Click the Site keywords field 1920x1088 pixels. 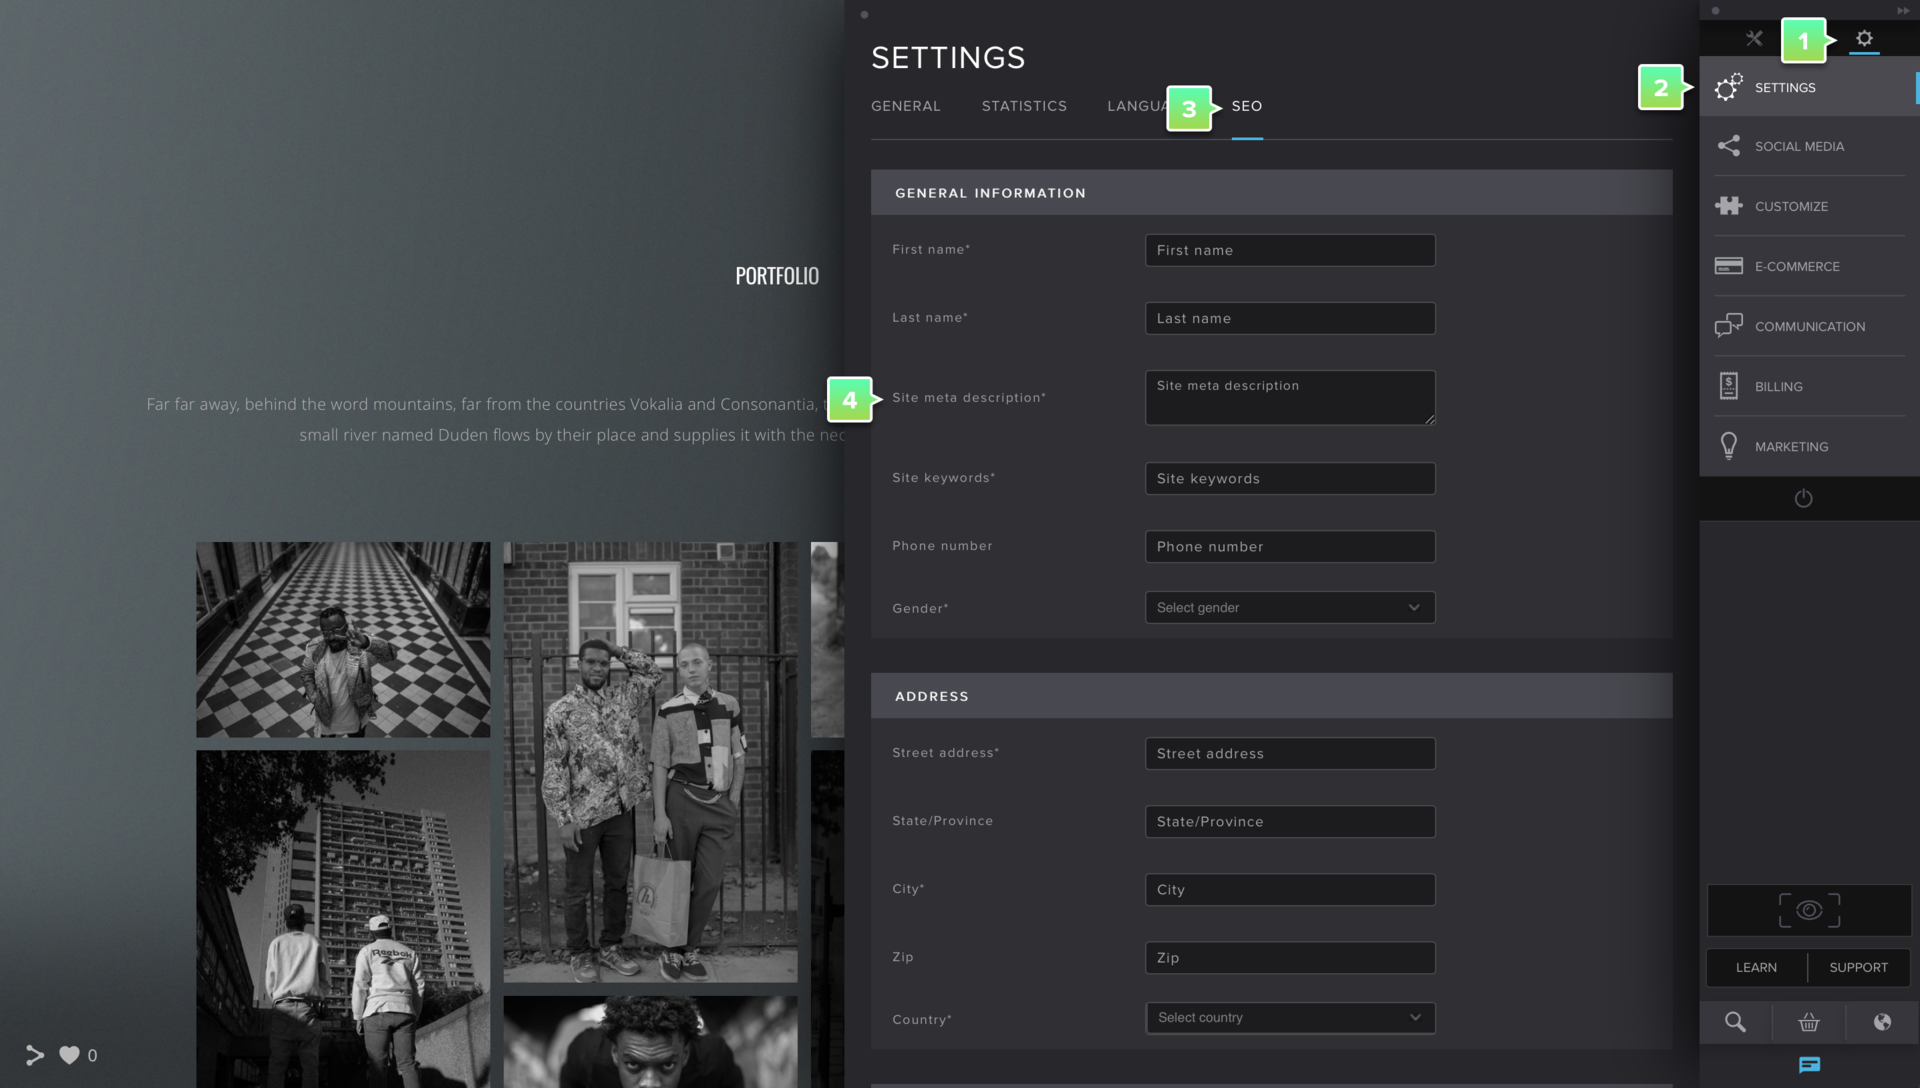[x=1290, y=478]
